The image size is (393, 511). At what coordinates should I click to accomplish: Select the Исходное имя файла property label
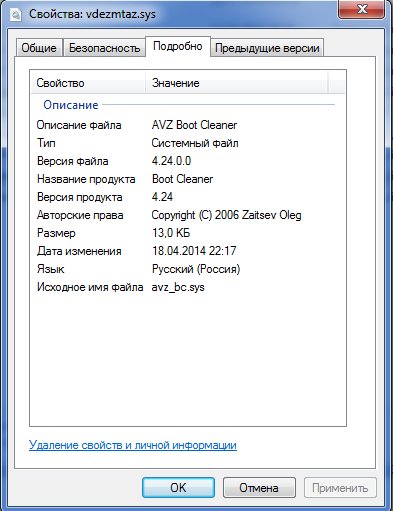(90, 287)
